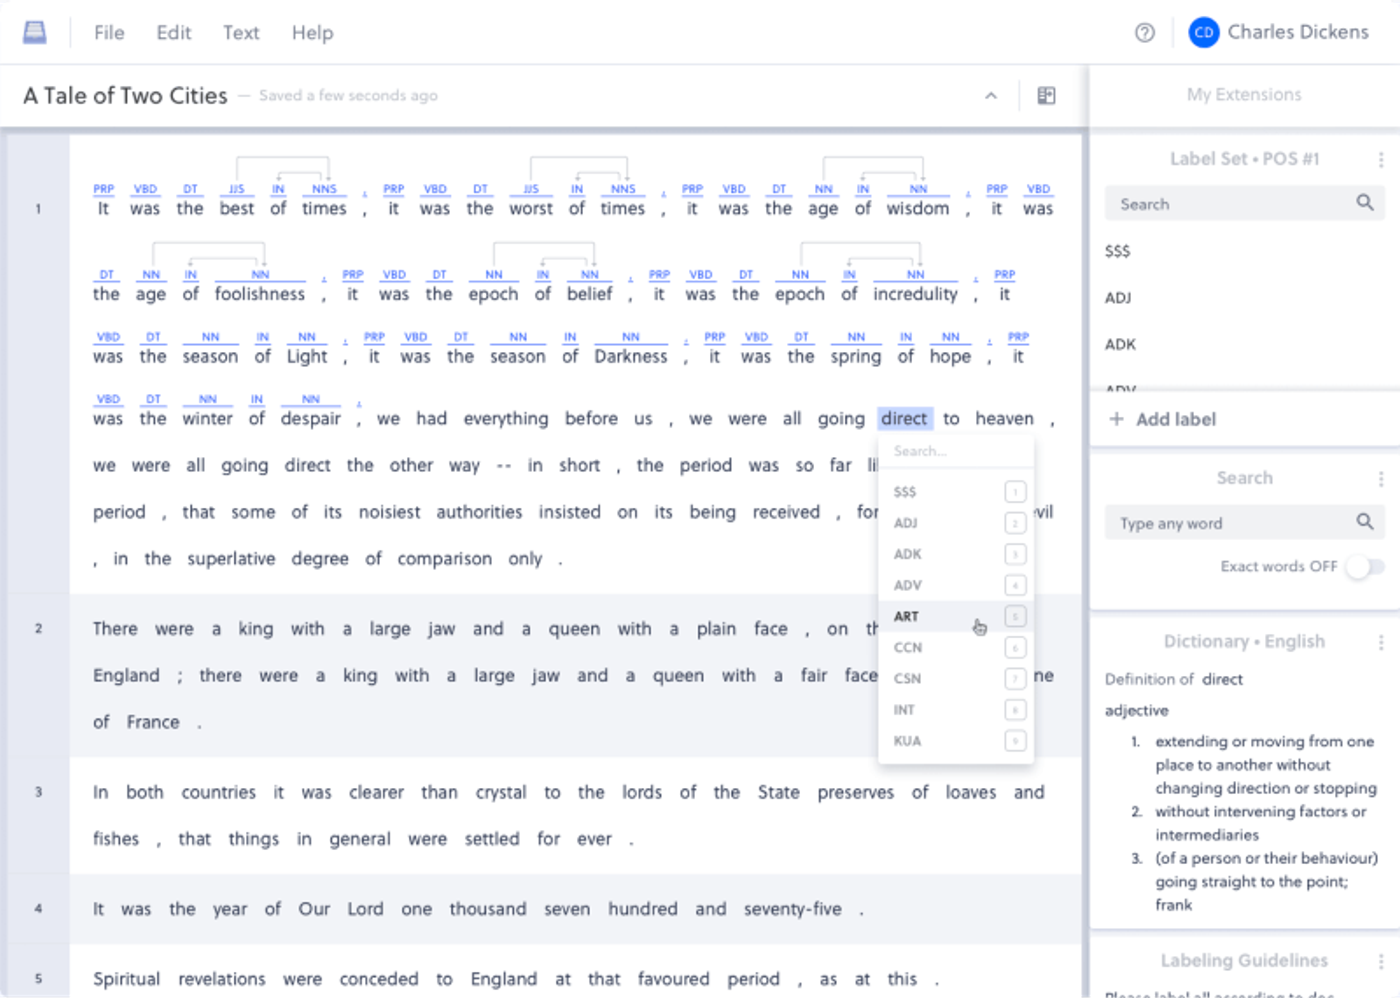Click the Label Set • POS #1 panel title
1400x998 pixels.
coord(1244,159)
